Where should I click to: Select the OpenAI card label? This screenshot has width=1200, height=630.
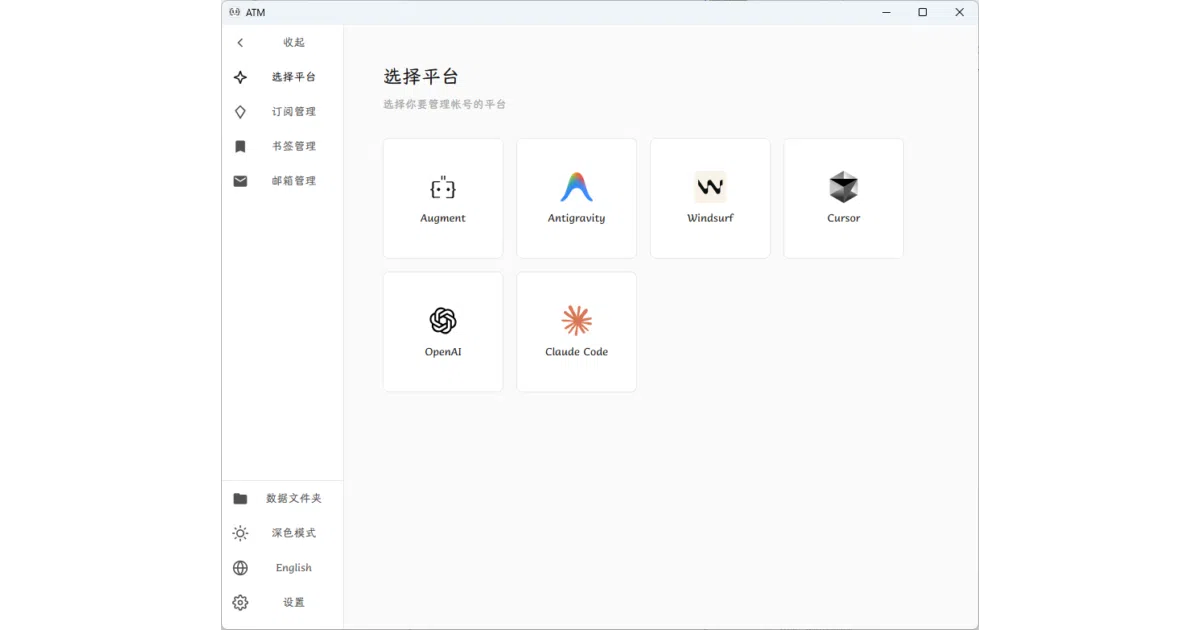443,352
